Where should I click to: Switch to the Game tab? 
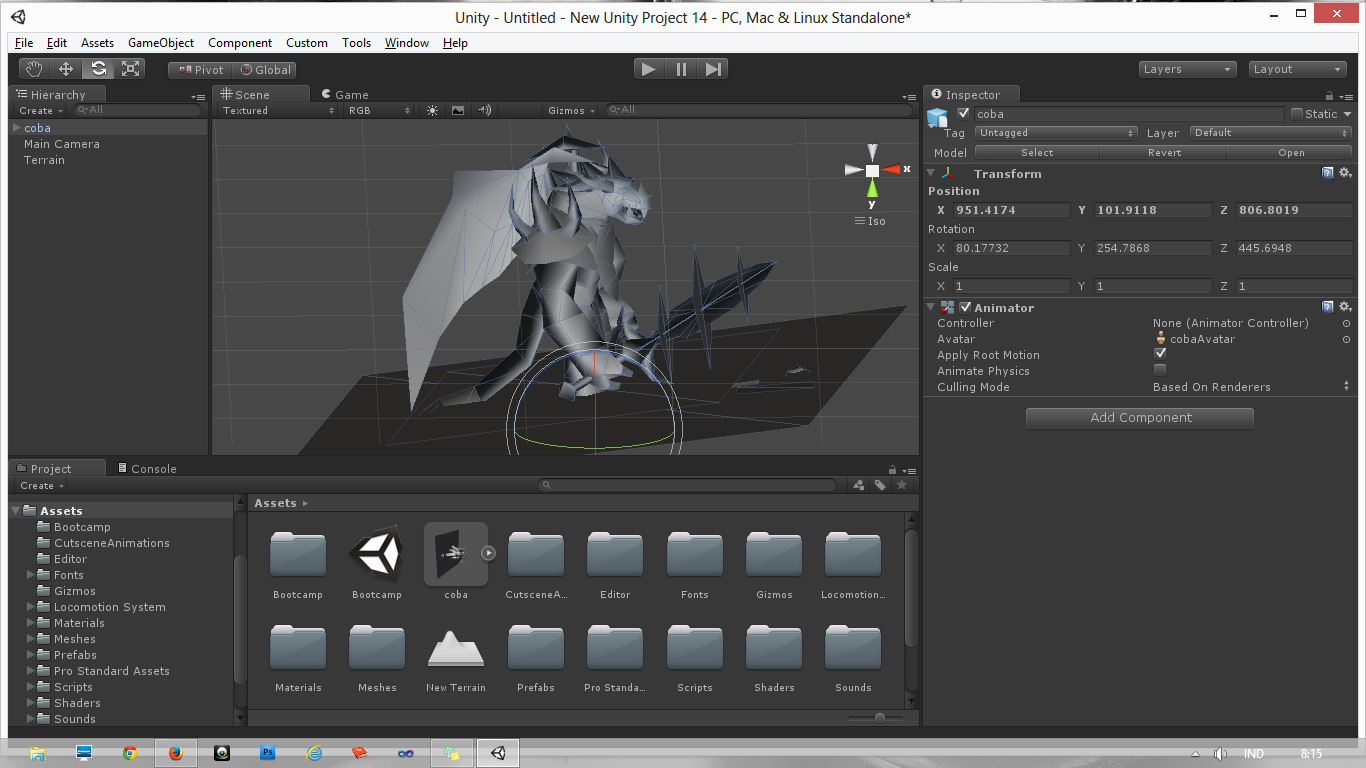(343, 94)
